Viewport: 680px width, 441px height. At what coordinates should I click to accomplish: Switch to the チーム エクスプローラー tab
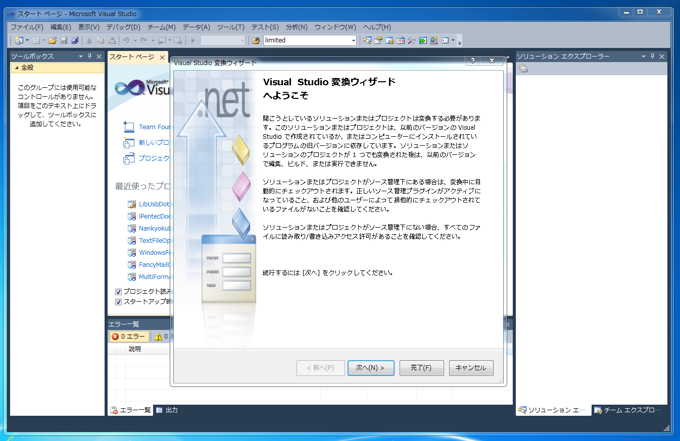(628, 410)
